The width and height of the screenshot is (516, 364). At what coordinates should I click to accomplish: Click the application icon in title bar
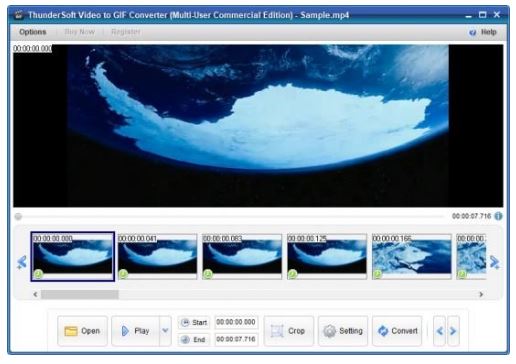coord(19,15)
